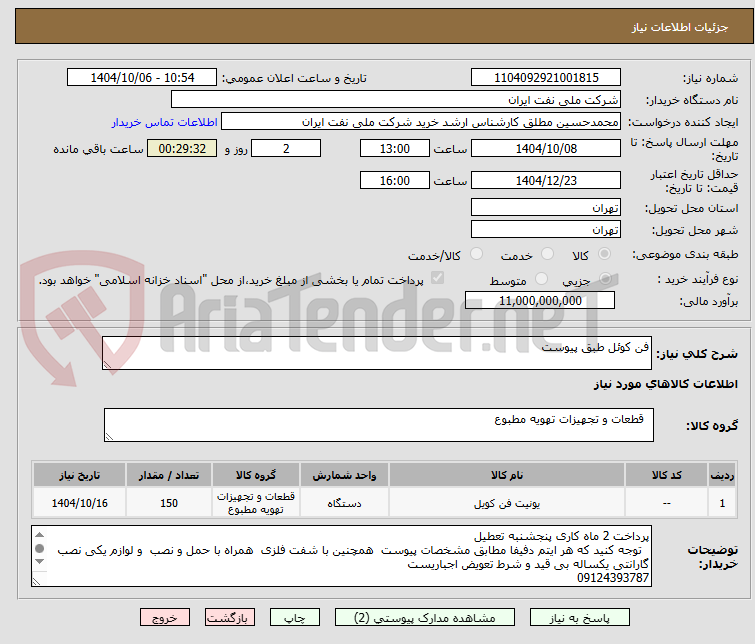Click the خروج exit button
The image size is (755, 644).
pos(165,618)
